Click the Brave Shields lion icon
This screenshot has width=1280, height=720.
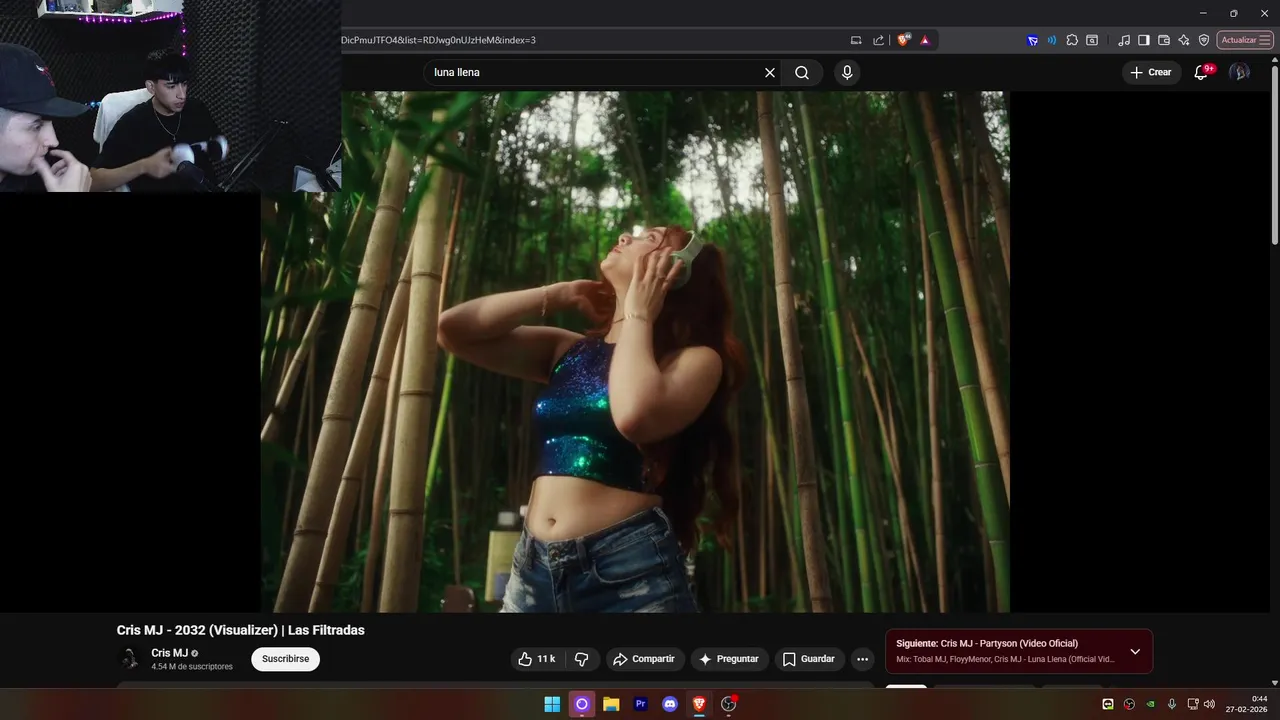coord(904,40)
